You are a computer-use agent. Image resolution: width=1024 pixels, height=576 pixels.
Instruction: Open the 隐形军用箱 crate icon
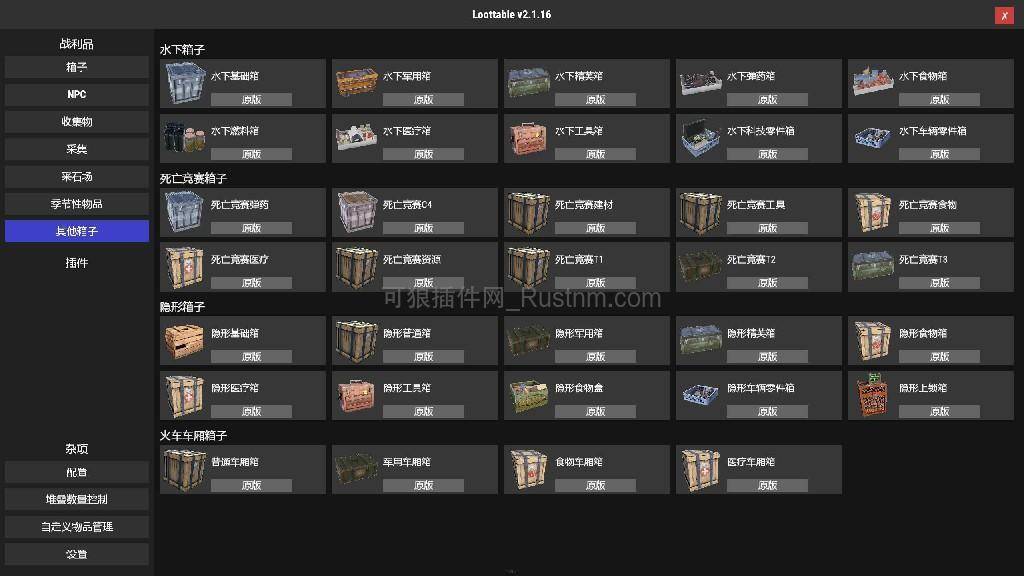pos(529,340)
